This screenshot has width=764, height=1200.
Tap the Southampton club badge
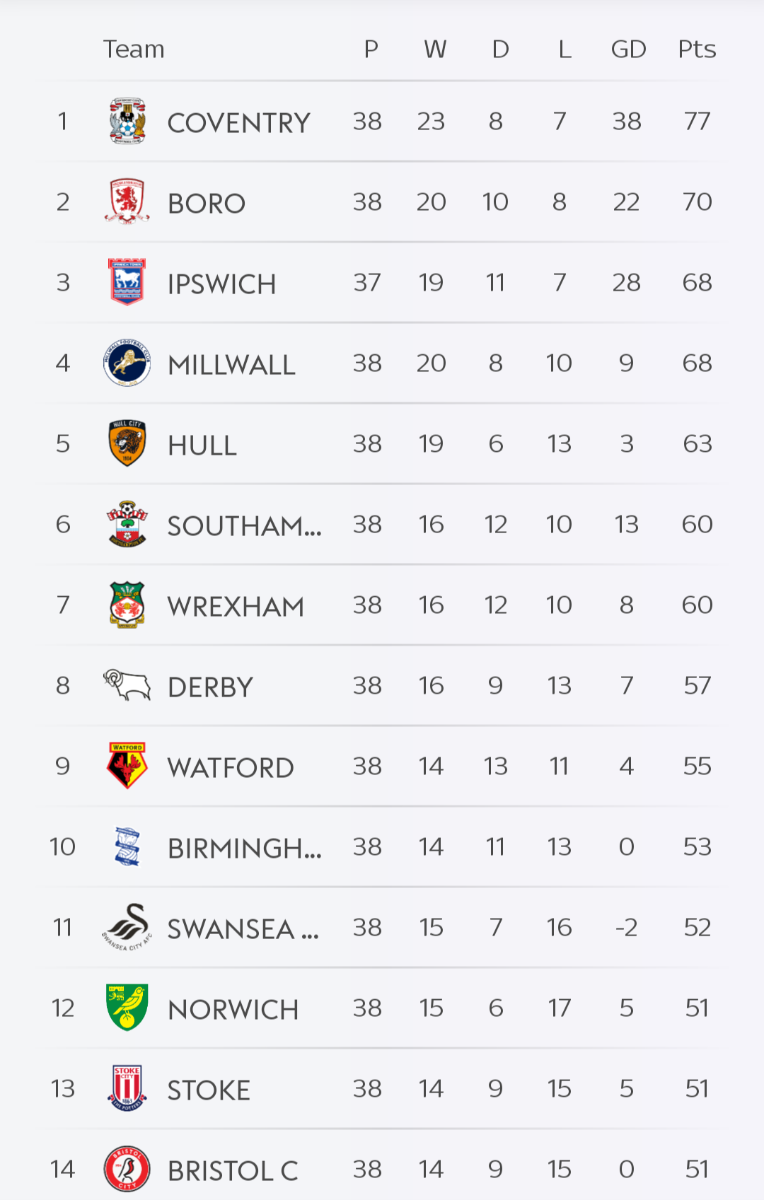127,524
